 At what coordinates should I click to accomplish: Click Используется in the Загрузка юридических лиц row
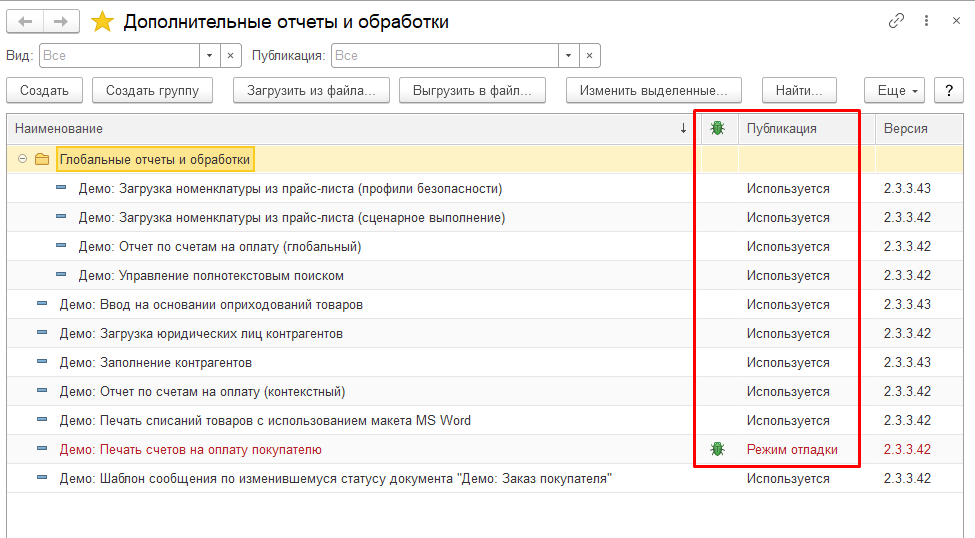point(788,333)
